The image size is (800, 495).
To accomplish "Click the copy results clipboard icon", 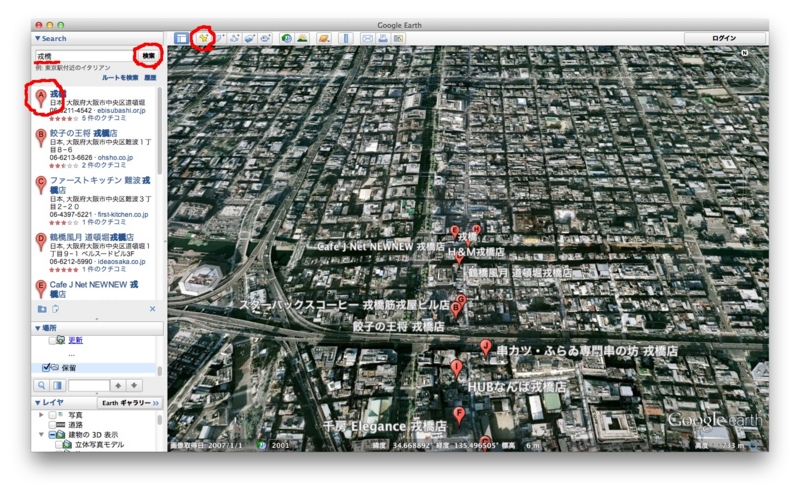I will 55,309.
